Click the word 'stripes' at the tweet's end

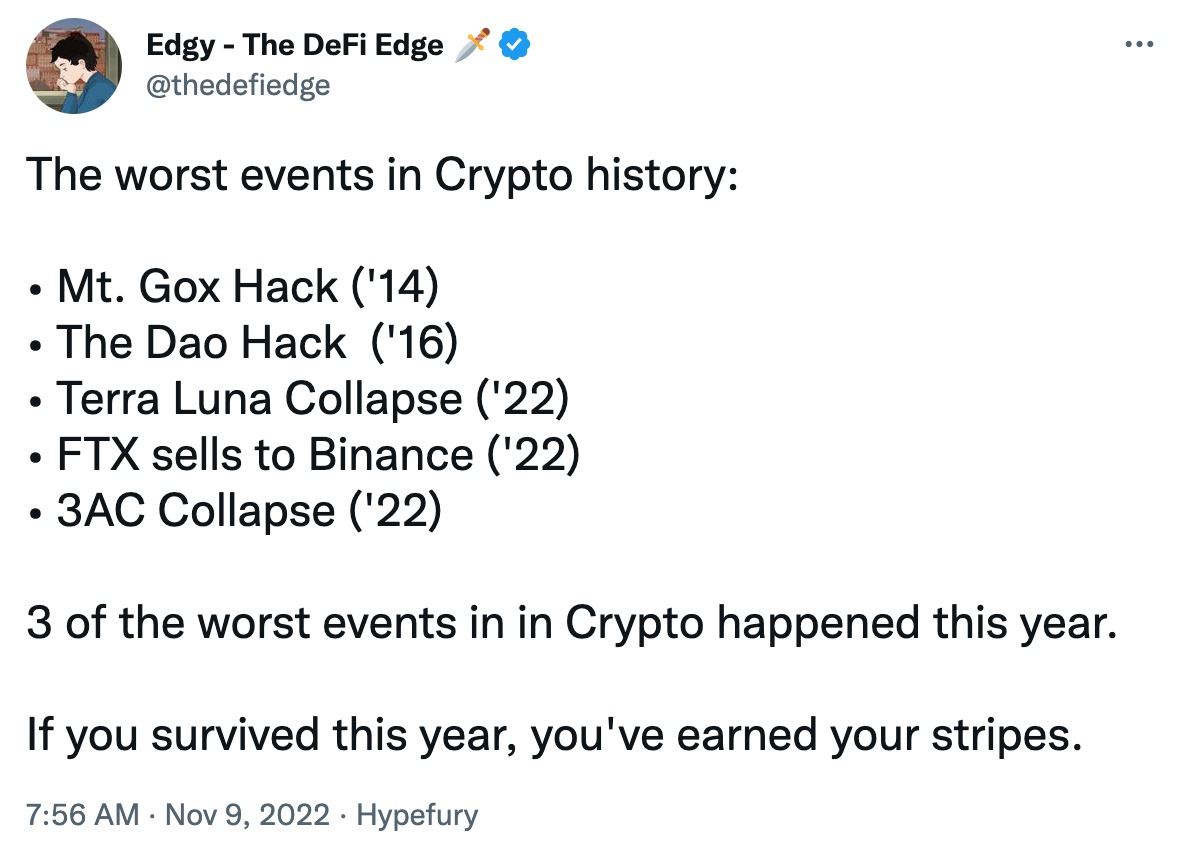coord(1007,737)
